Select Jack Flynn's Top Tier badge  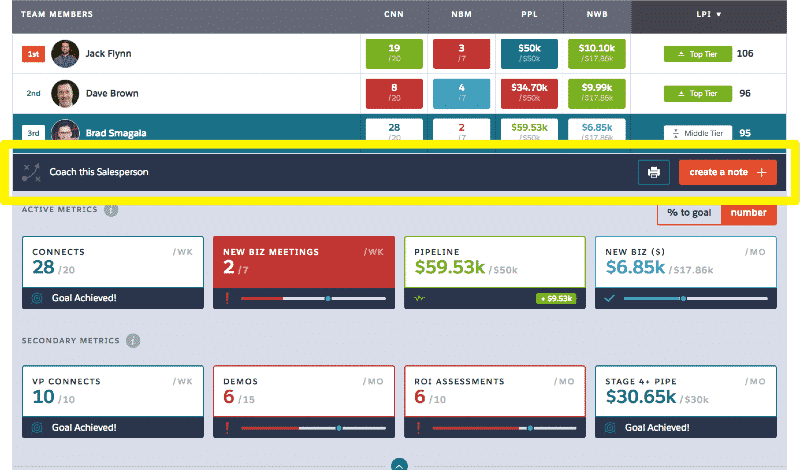698,54
